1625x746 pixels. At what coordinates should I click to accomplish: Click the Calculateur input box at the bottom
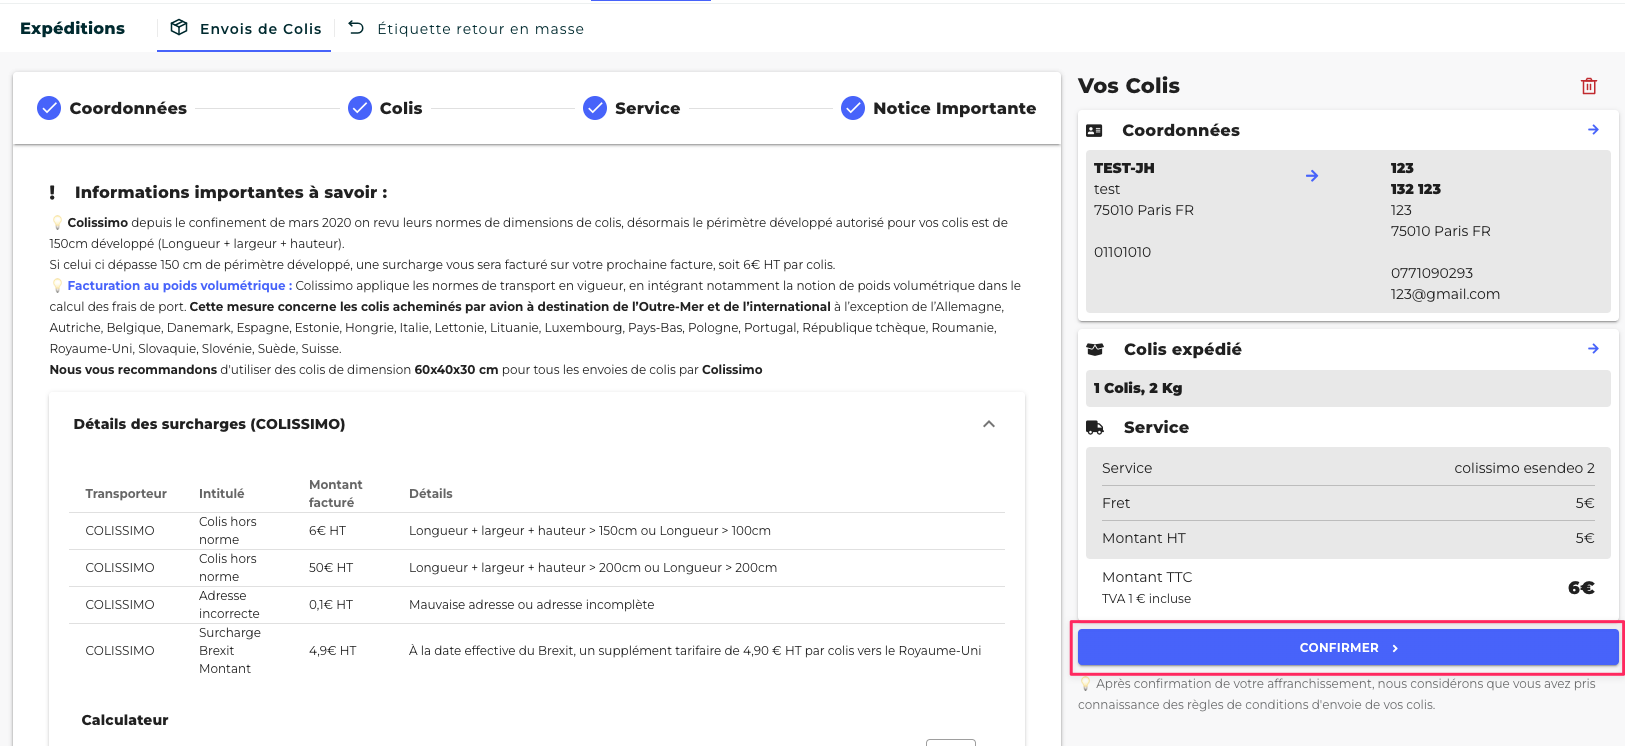click(950, 742)
